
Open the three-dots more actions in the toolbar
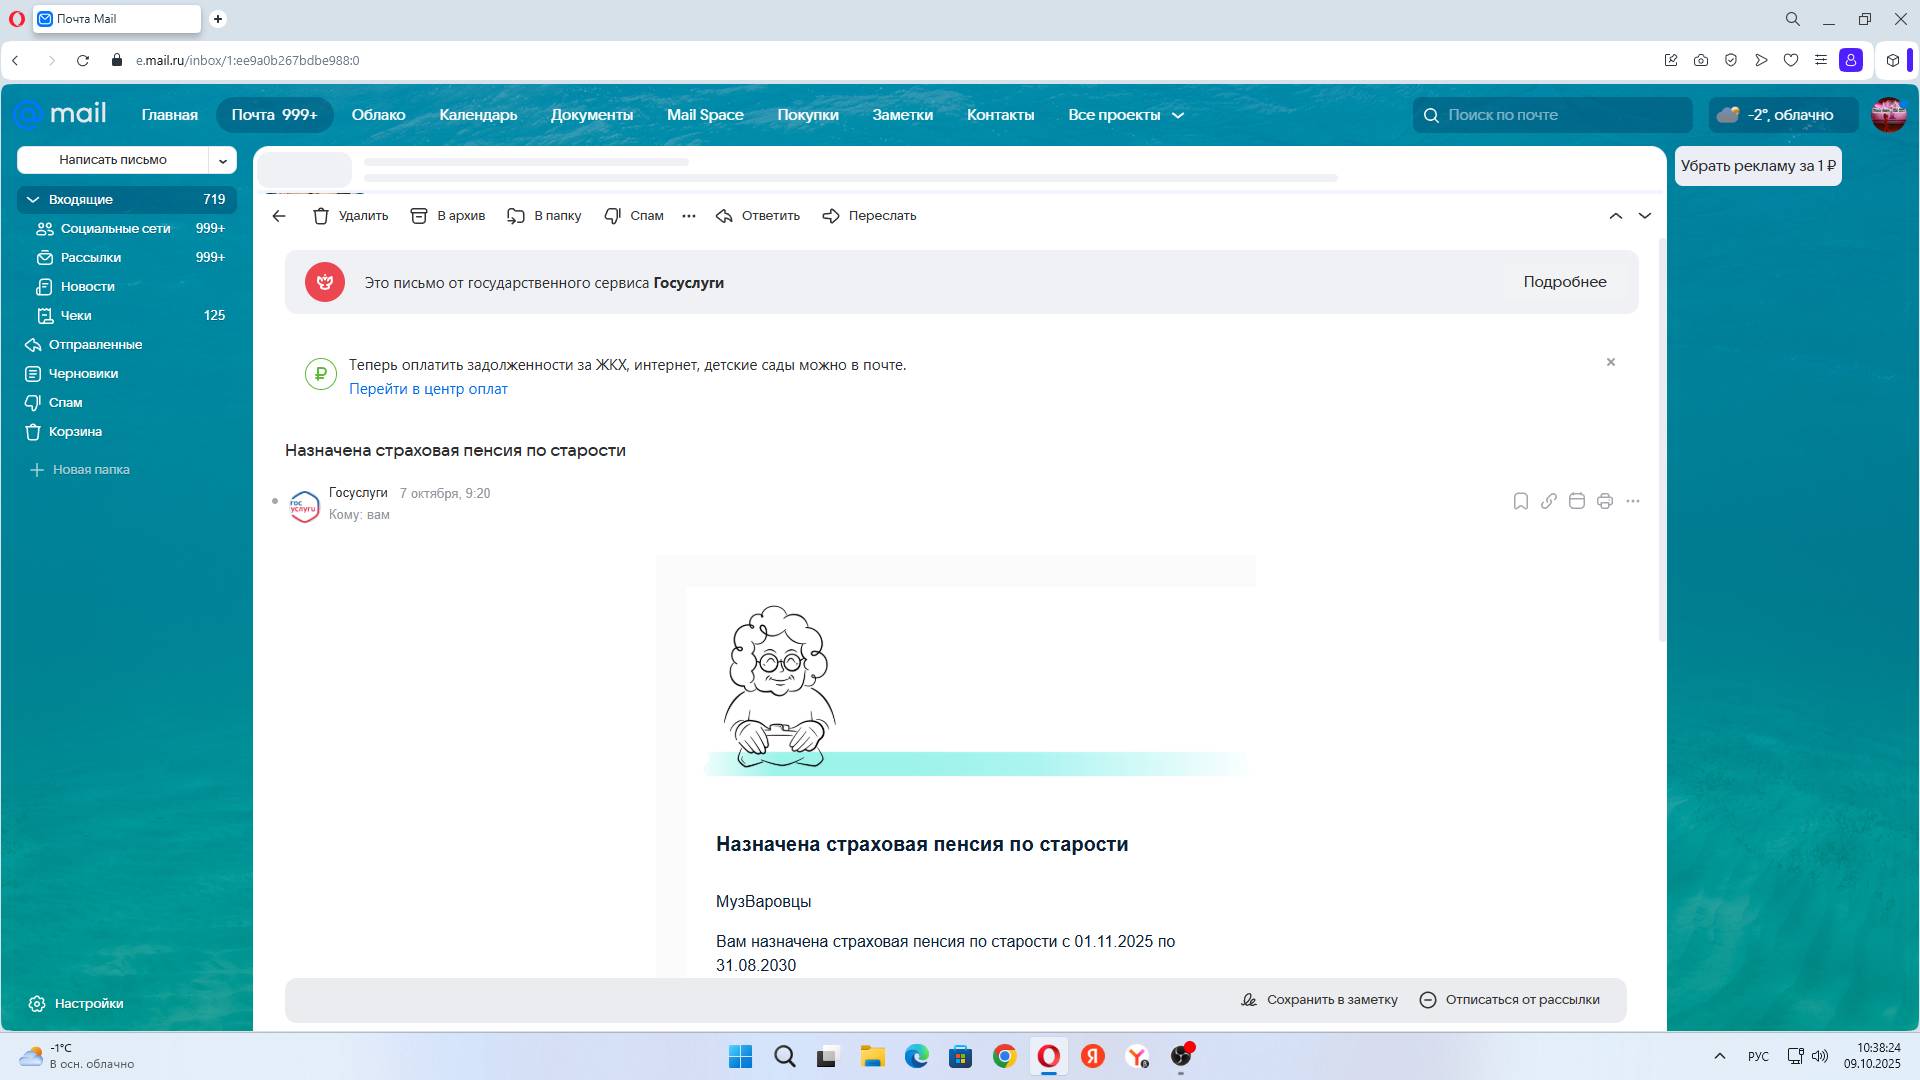(x=688, y=216)
